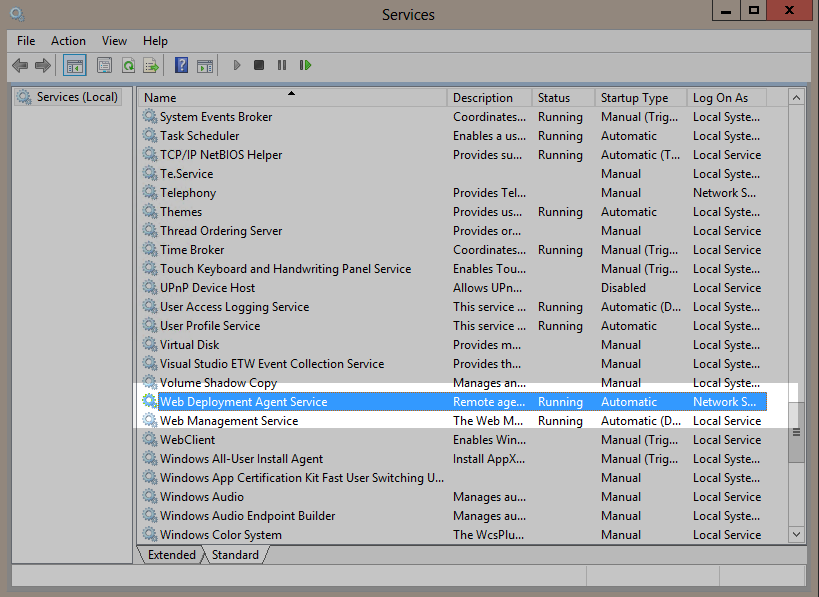
Task: Open the blue Help toolbar icon
Action: tap(181, 65)
